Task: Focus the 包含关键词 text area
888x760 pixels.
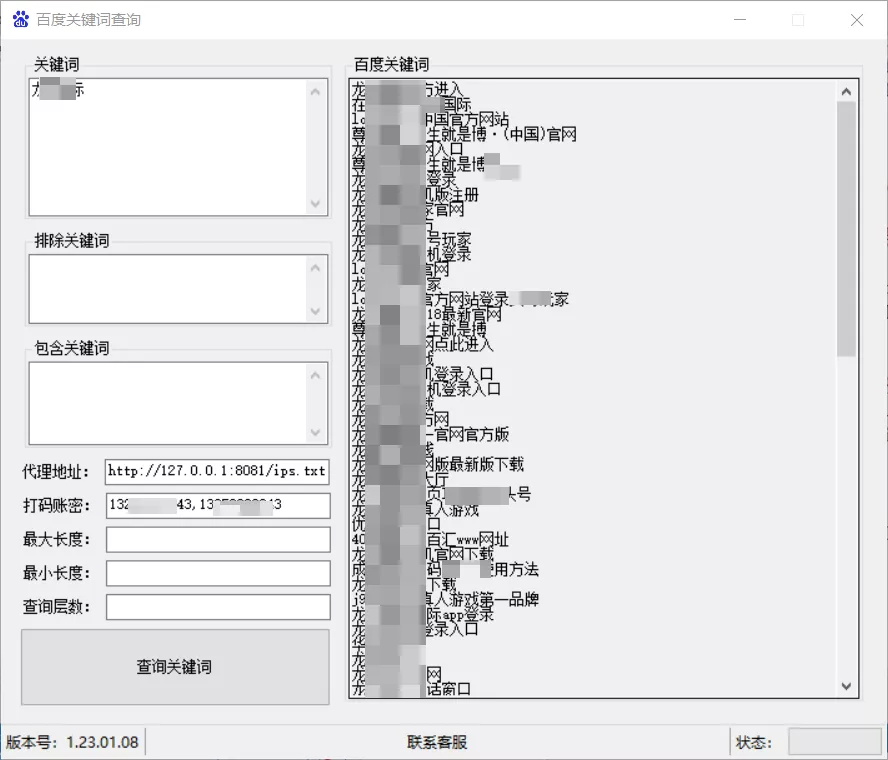Action: click(x=168, y=403)
